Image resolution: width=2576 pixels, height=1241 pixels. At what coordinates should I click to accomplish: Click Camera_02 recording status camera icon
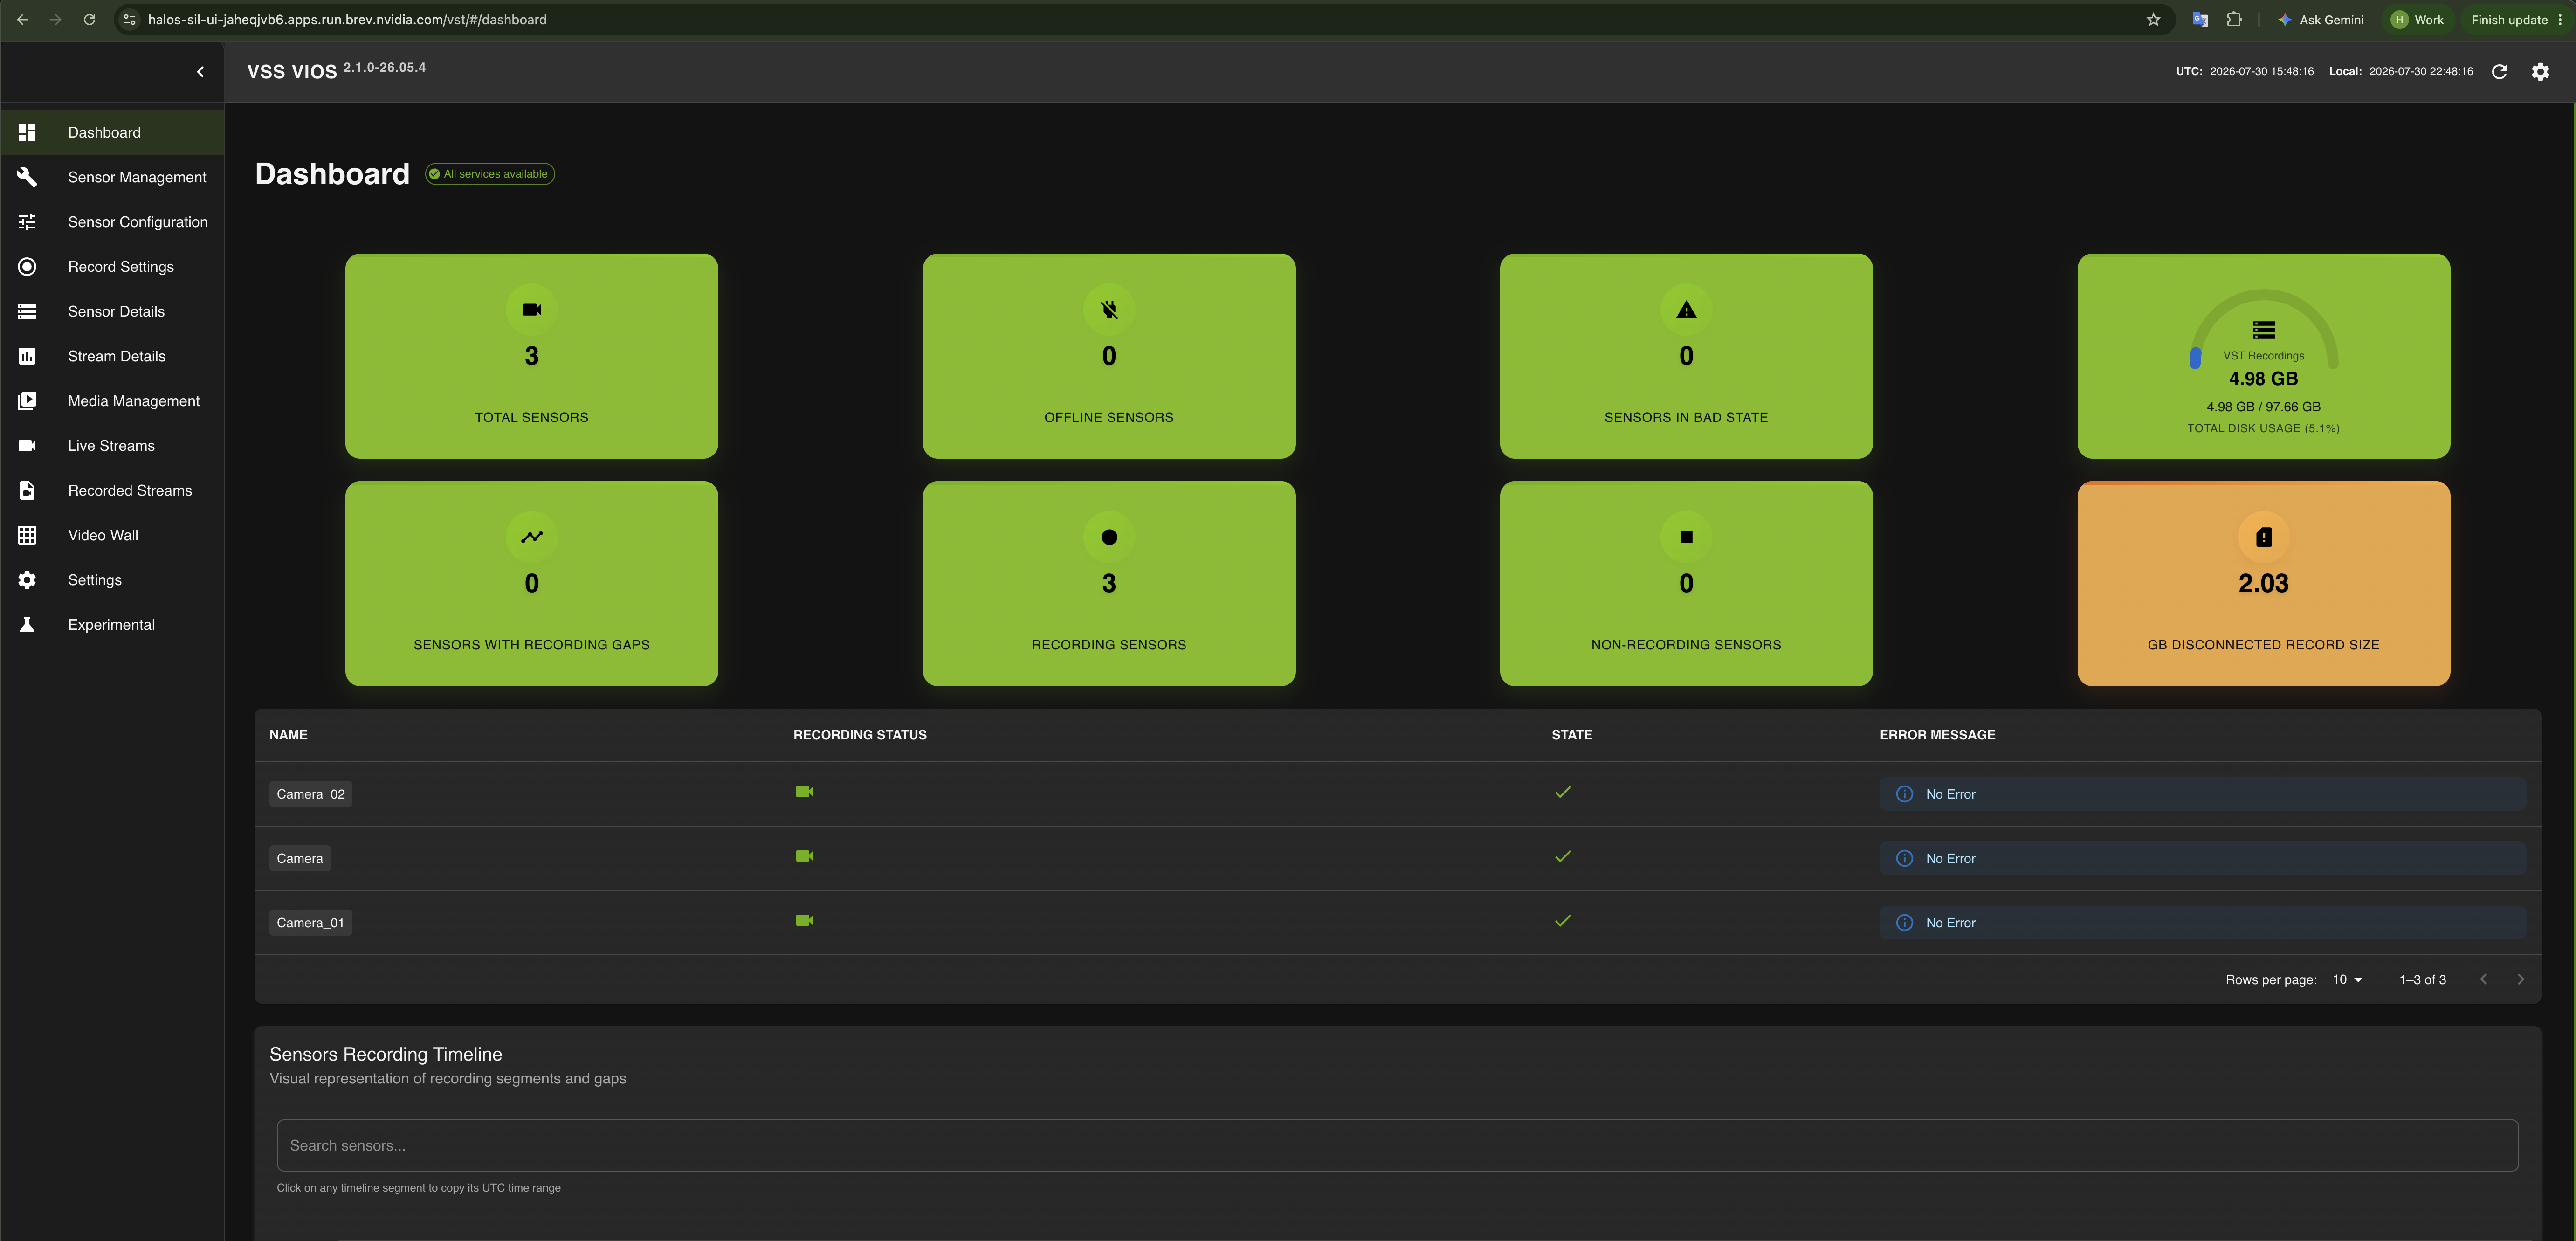804,792
